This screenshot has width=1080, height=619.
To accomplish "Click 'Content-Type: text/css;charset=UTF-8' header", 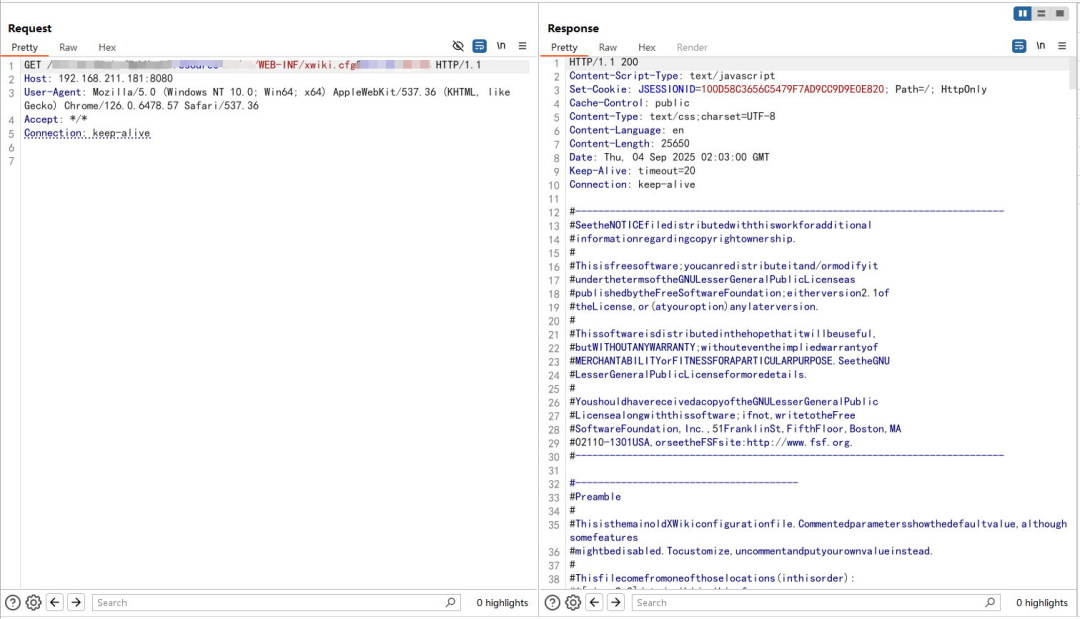I will pos(672,116).
